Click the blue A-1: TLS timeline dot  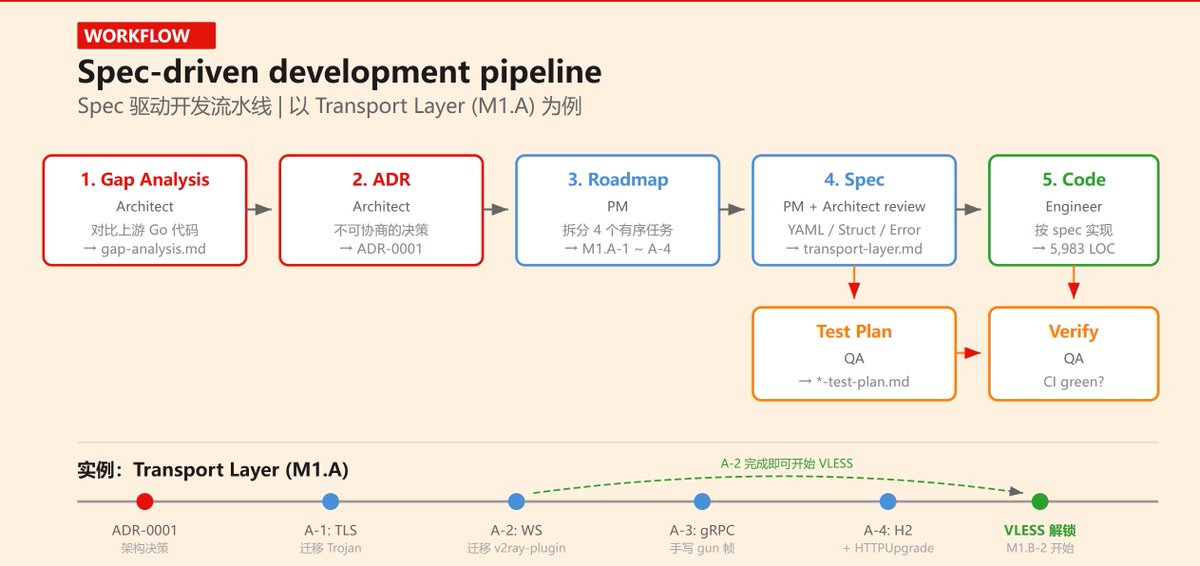click(331, 501)
